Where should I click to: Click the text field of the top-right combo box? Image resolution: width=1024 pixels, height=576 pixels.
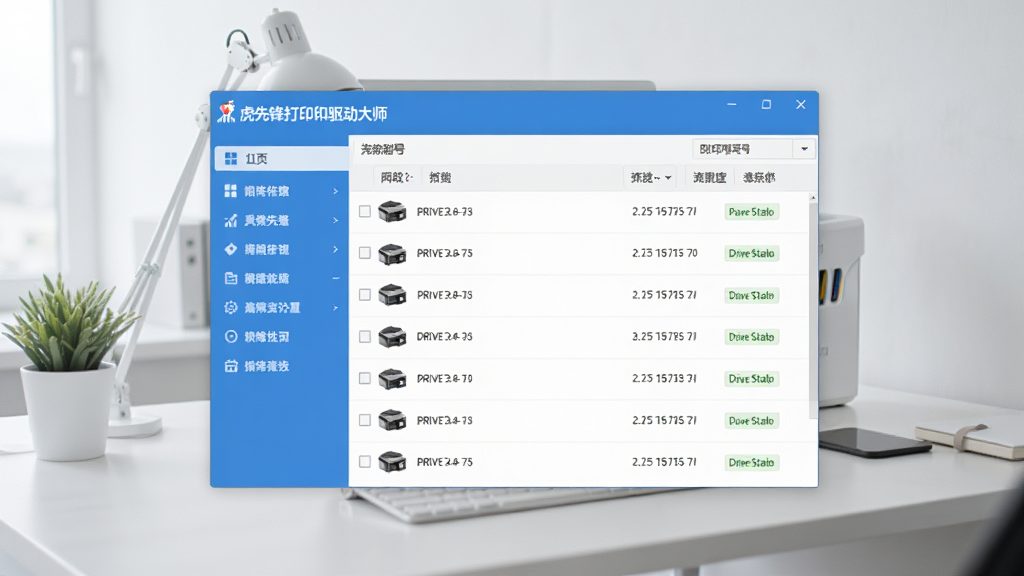coord(743,149)
